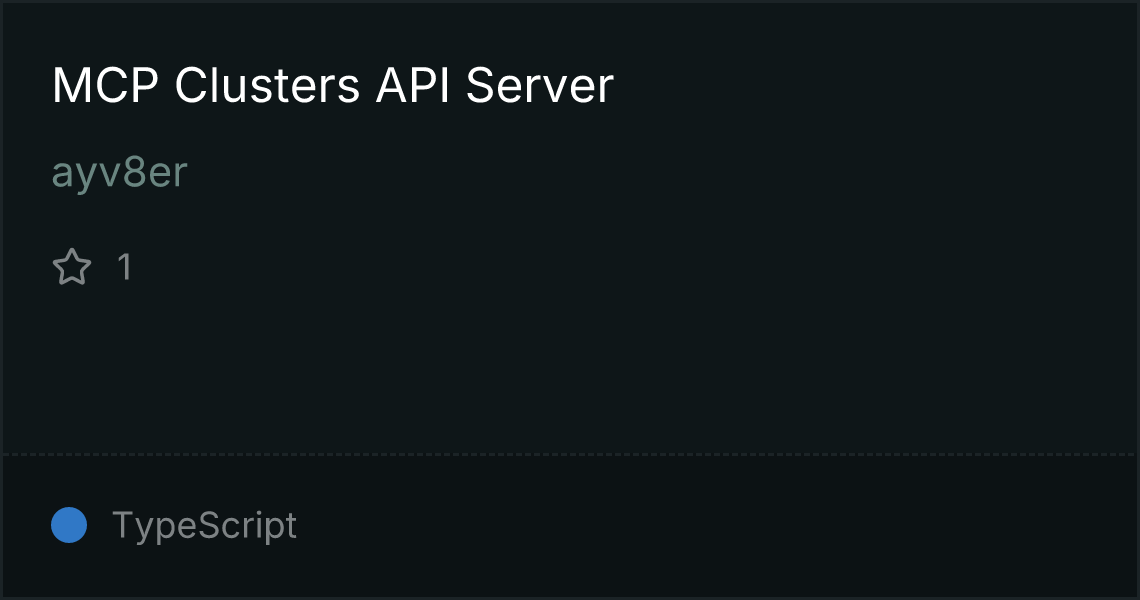This screenshot has height=600, width=1140.
Task: Click the letters "ay" of the author name
Action: [71, 176]
